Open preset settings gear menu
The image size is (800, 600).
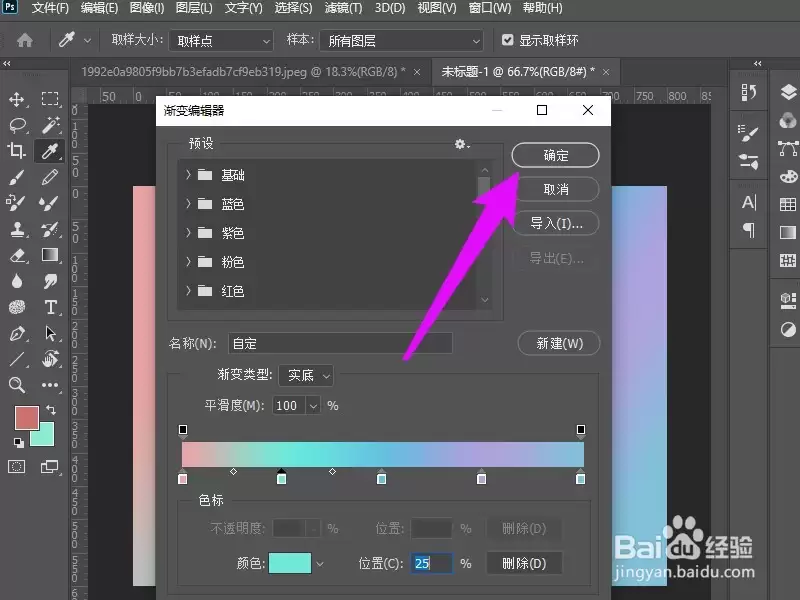[x=462, y=144]
